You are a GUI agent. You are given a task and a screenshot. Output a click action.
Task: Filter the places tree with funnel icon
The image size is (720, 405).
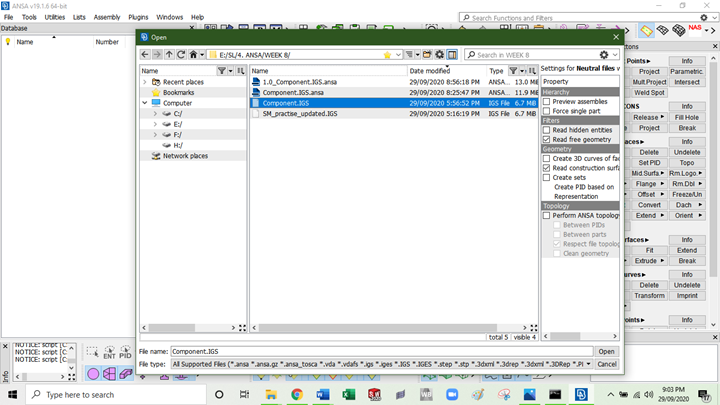point(222,71)
